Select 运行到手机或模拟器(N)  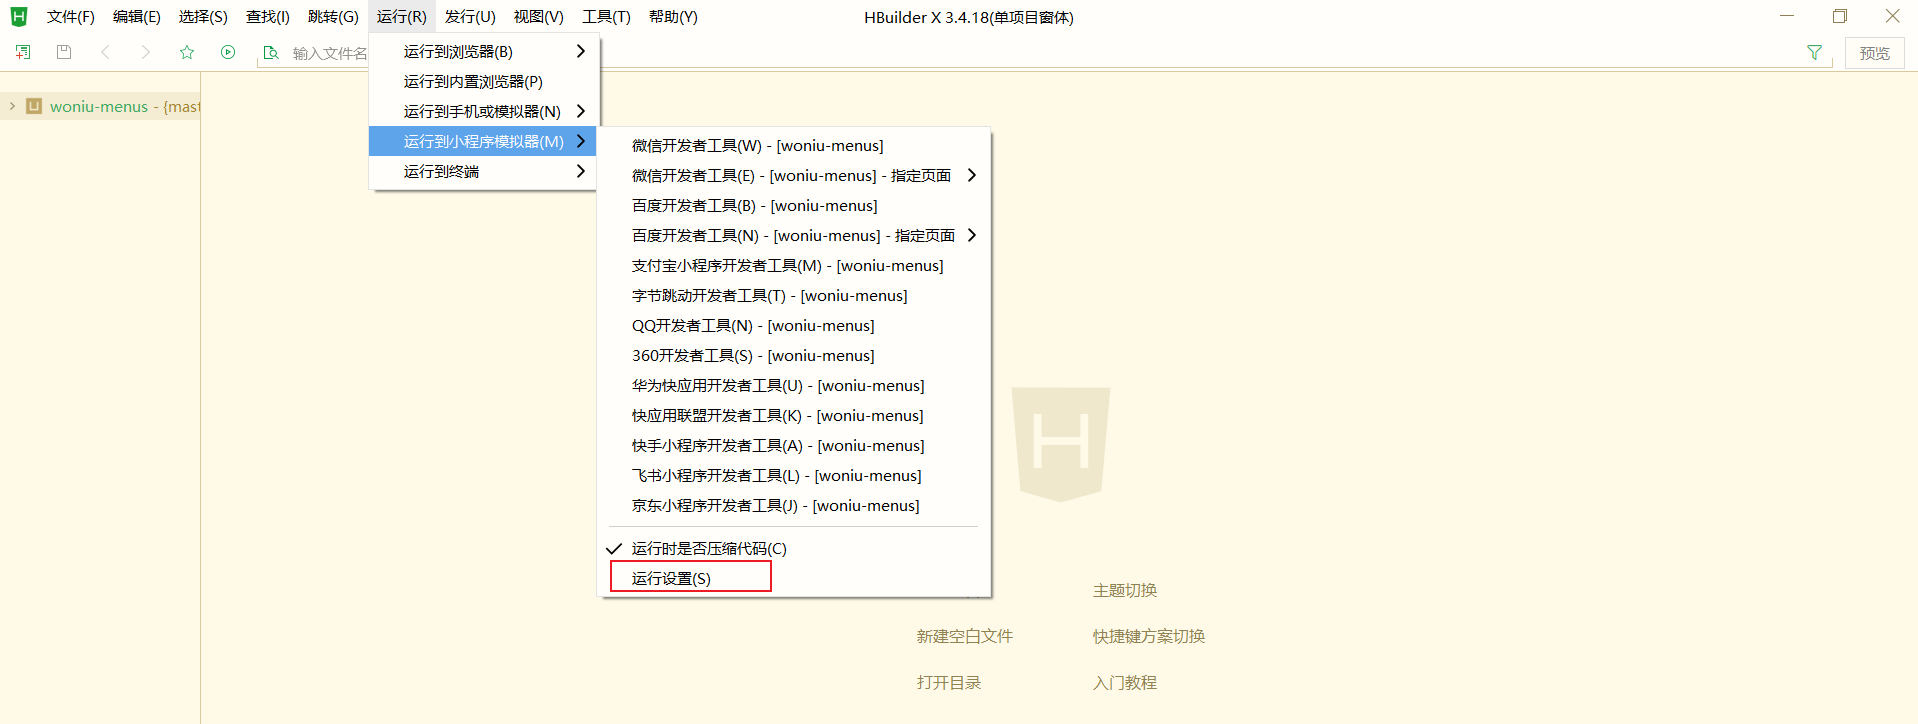tap(484, 111)
